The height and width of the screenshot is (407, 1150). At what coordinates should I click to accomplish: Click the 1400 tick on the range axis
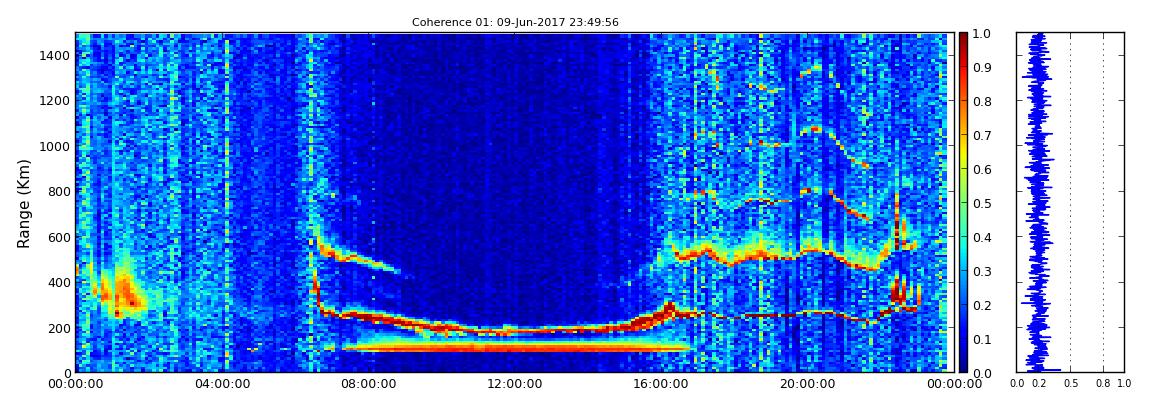(56, 55)
